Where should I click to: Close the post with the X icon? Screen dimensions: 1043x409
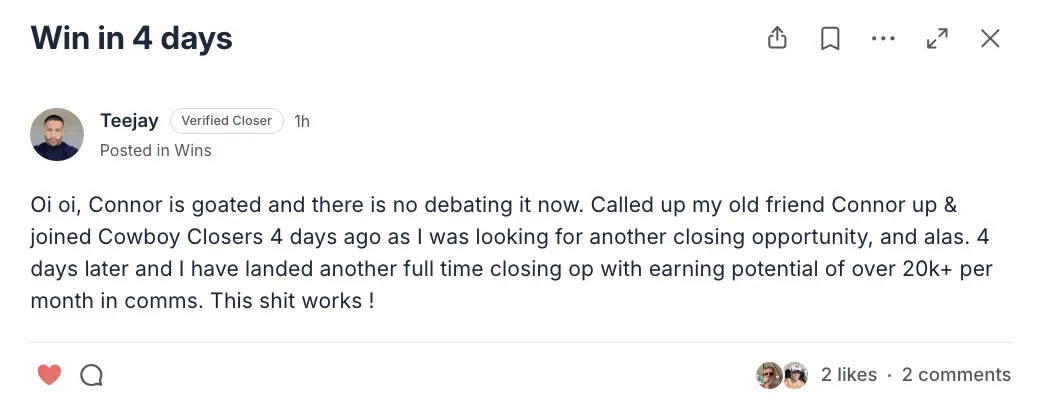(x=990, y=39)
